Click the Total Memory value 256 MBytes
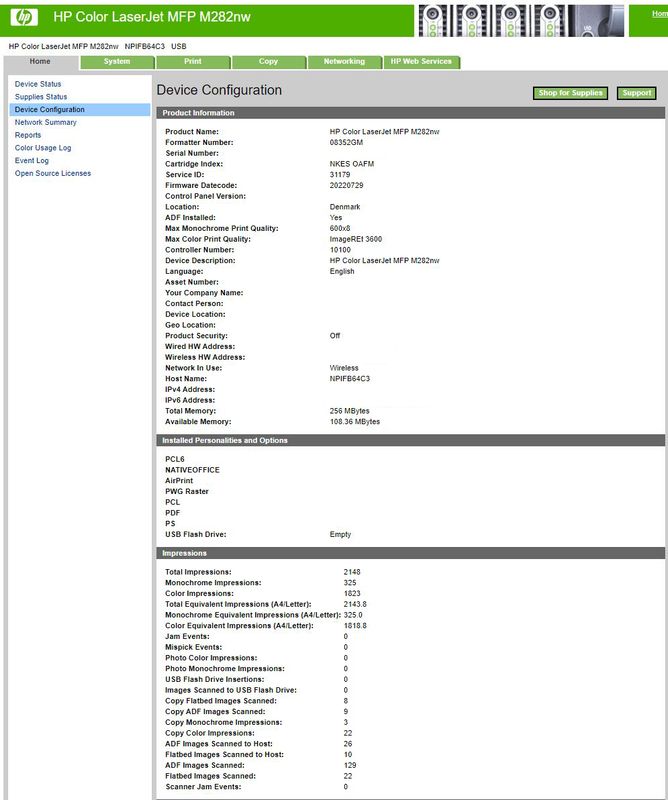The image size is (668, 800). click(350, 410)
